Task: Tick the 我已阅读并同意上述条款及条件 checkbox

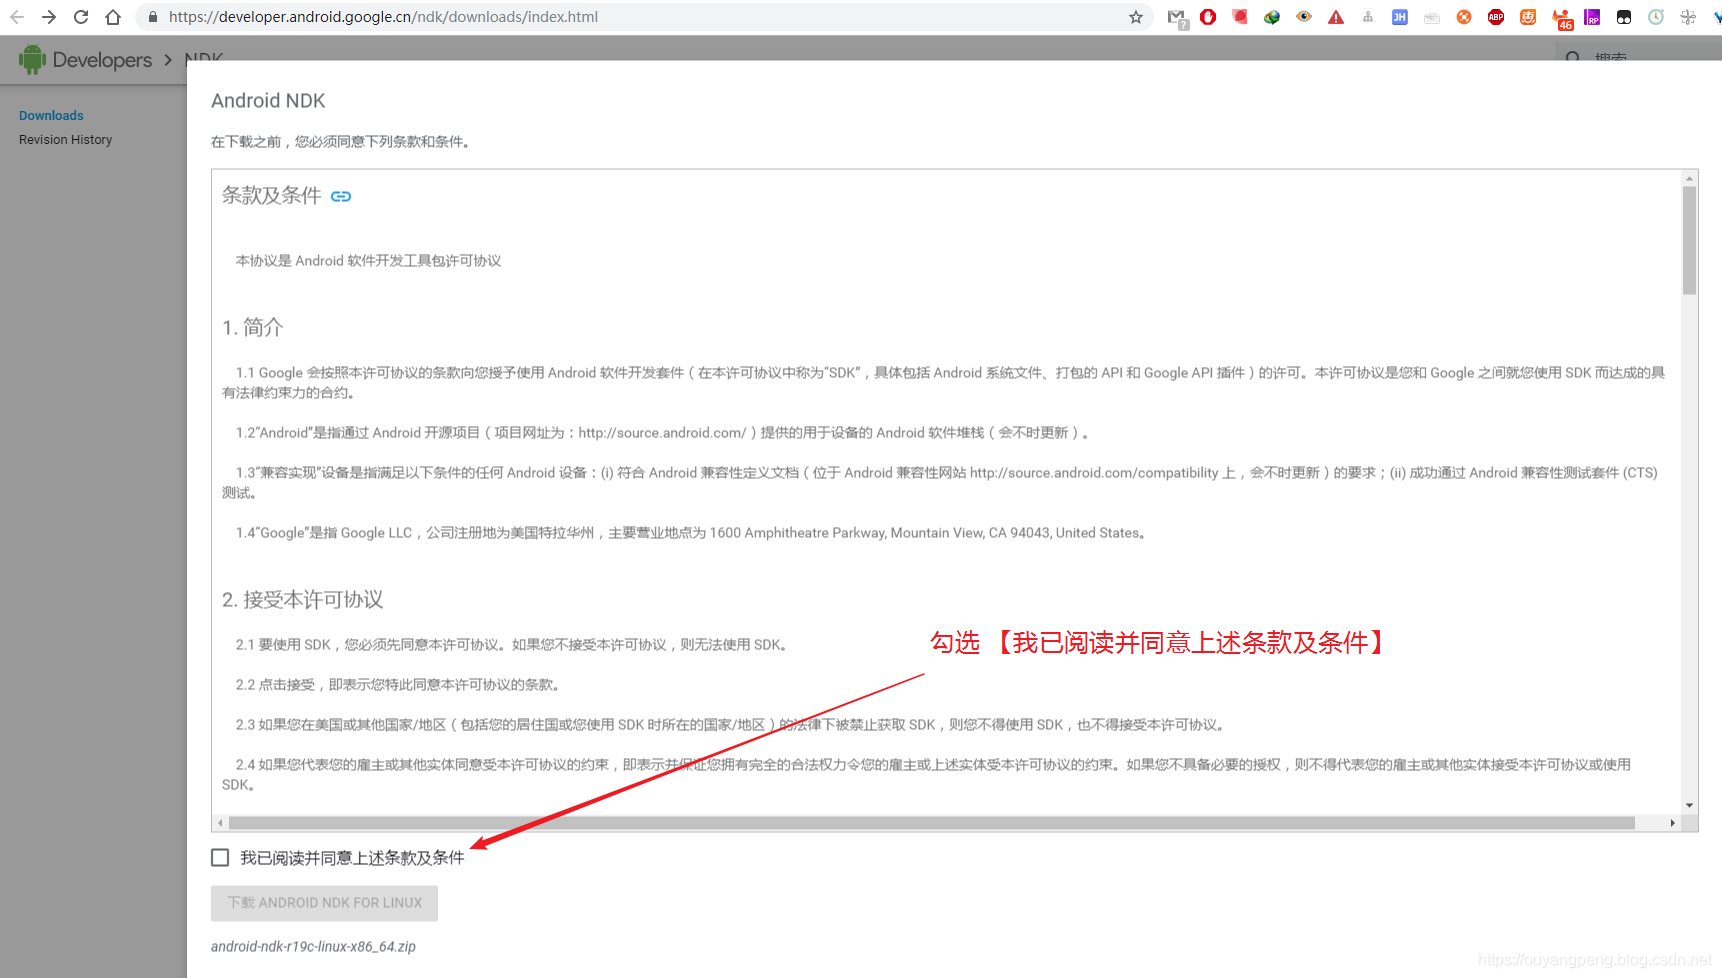Action: (220, 858)
